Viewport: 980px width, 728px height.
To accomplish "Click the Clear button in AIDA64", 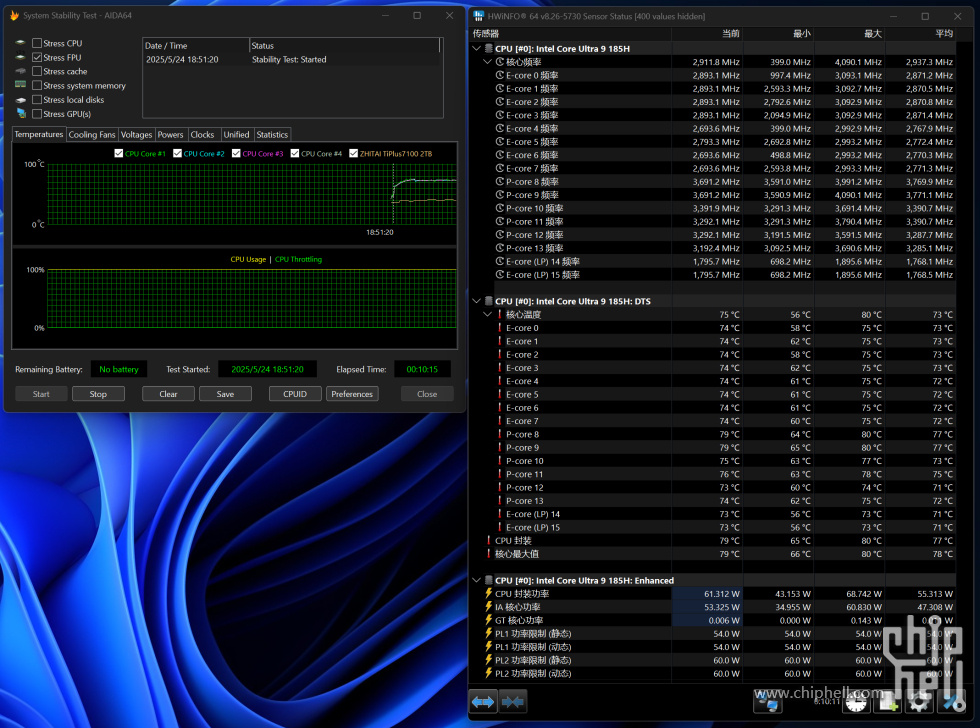I will tap(168, 394).
